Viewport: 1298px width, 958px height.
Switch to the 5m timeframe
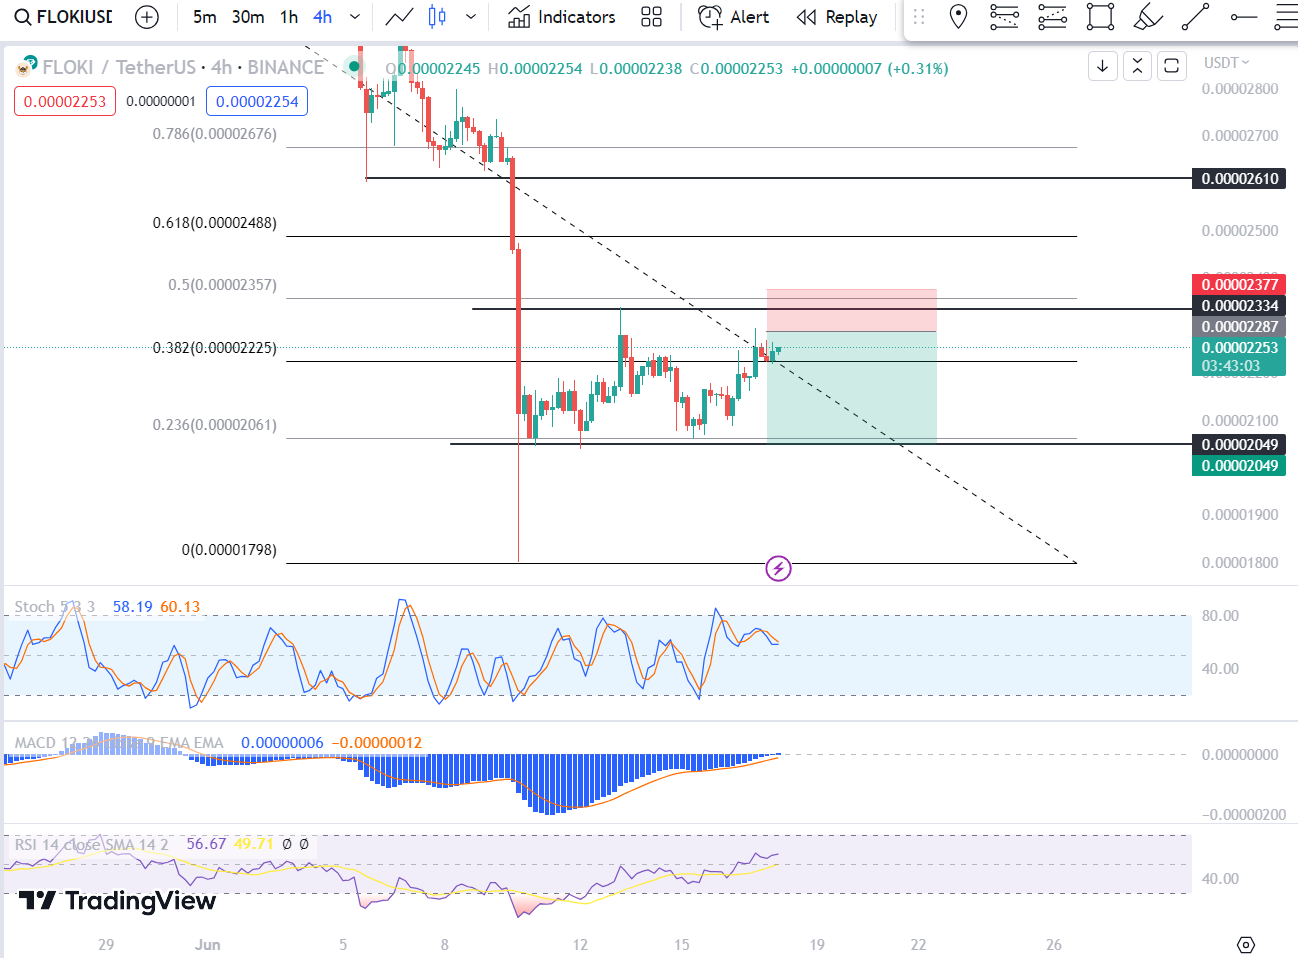point(204,17)
